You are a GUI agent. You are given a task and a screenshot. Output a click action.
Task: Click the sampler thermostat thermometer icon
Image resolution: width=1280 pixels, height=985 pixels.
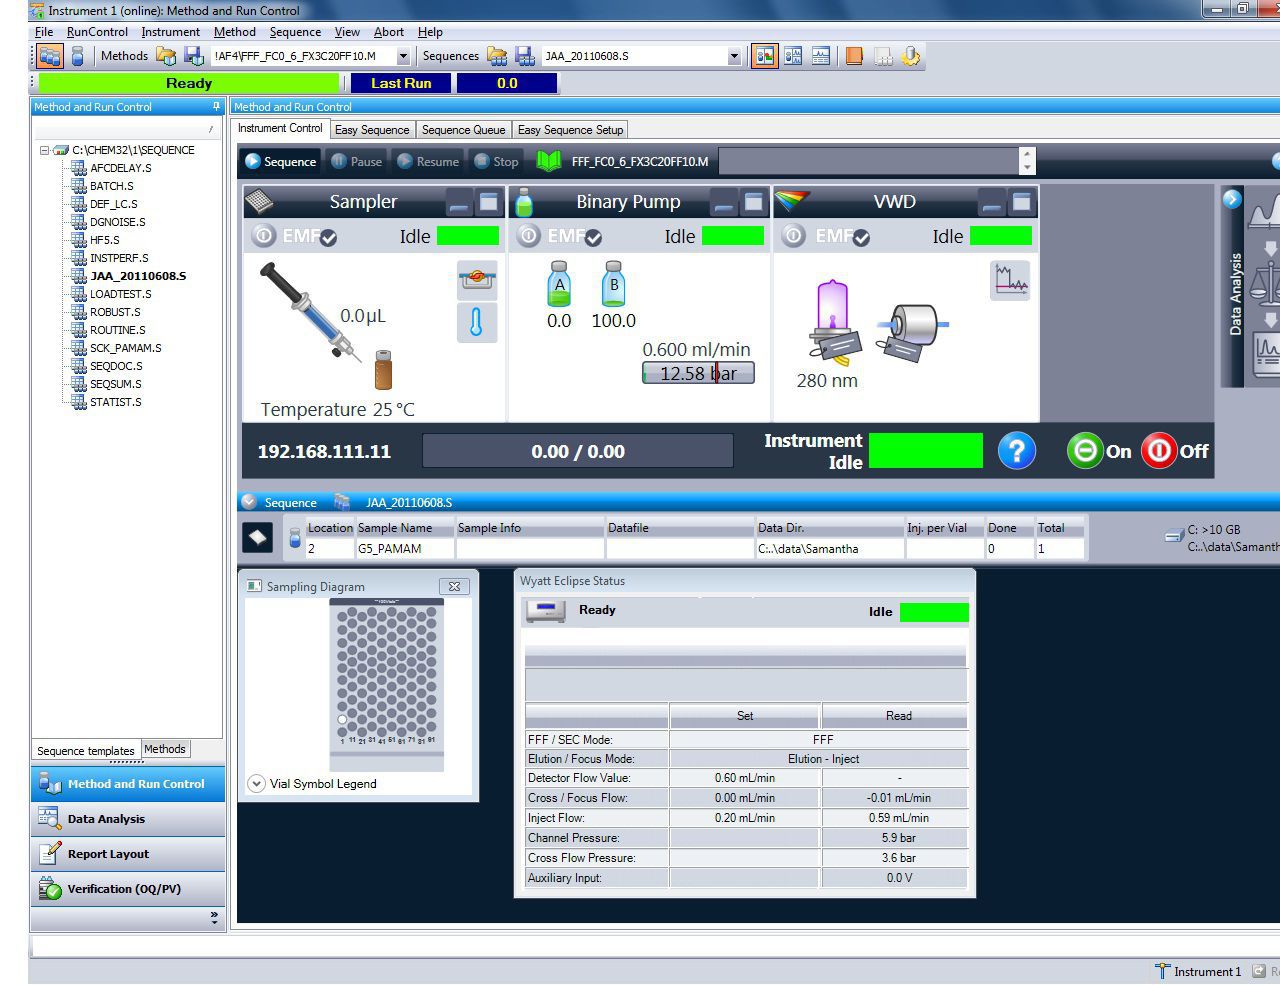[x=477, y=323]
